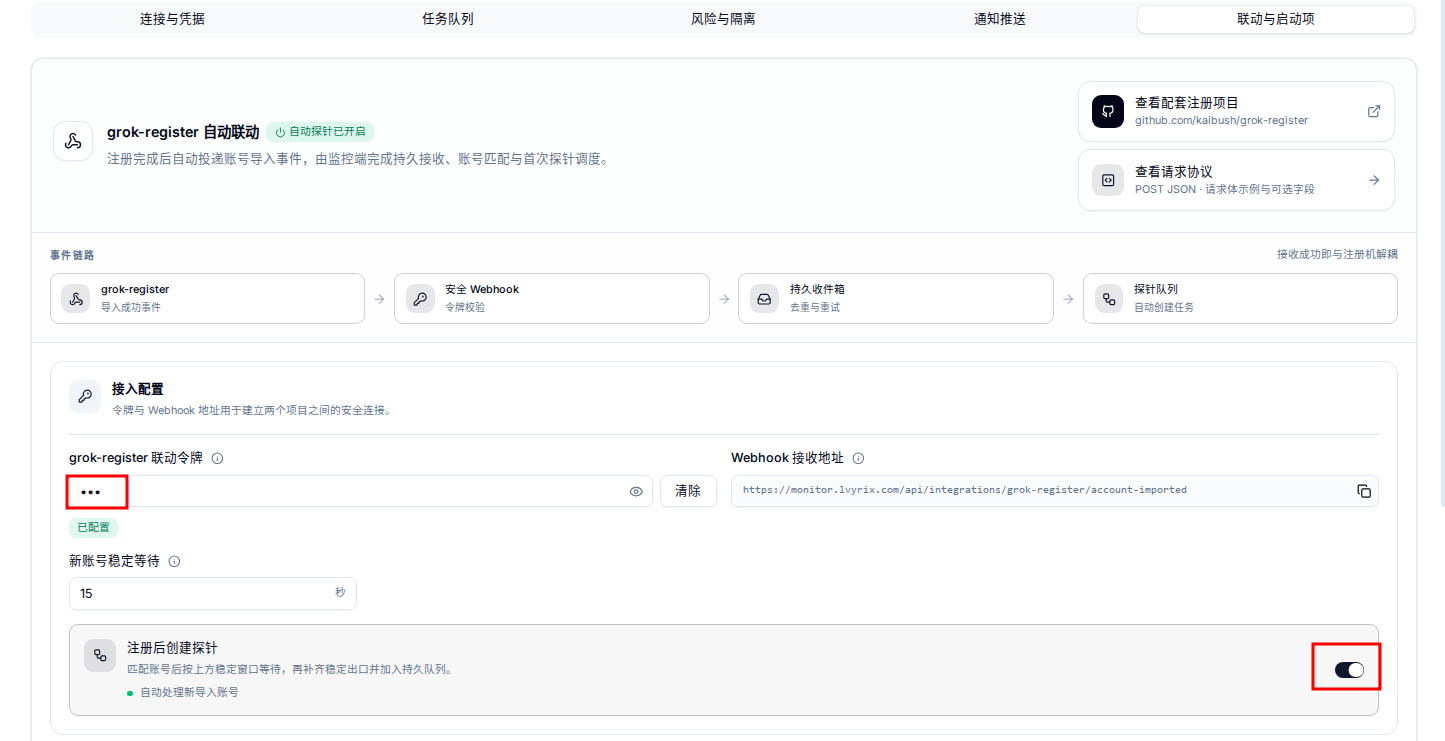
Task: Click the right arrow on 查看请求协议 card
Action: click(1374, 180)
